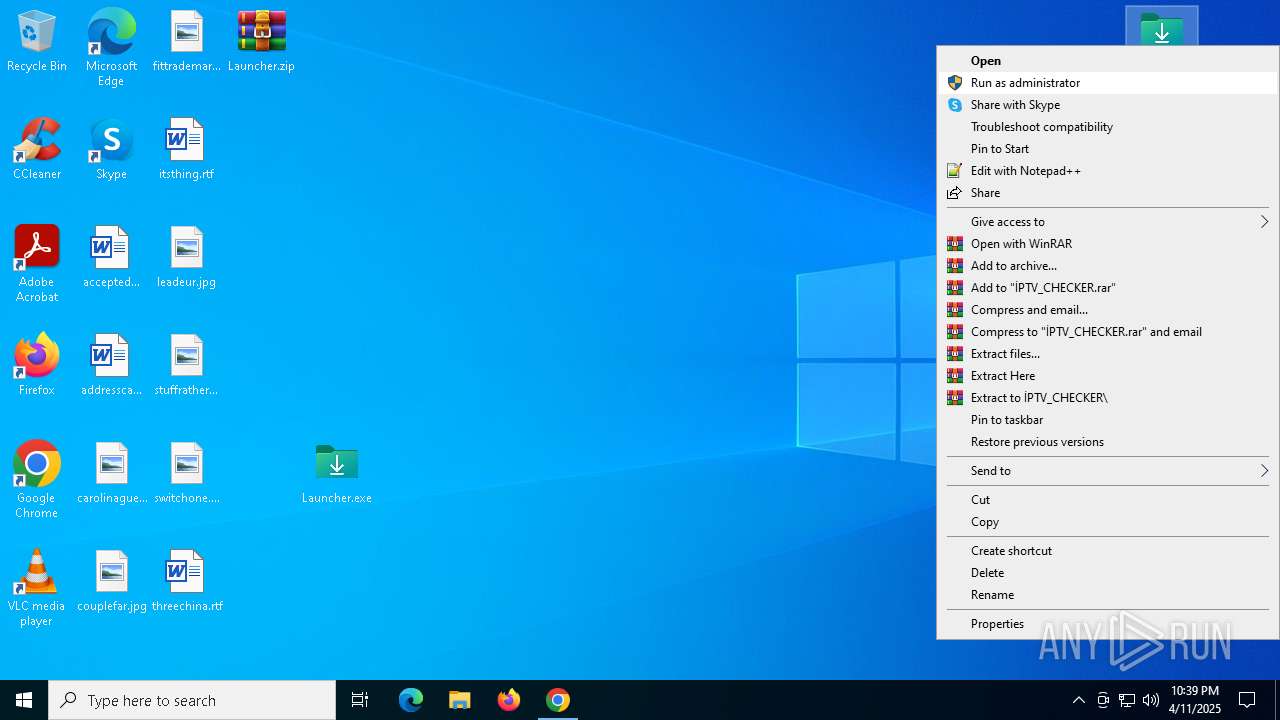Show hidden system tray icons
The height and width of the screenshot is (720, 1280).
[x=1078, y=700]
